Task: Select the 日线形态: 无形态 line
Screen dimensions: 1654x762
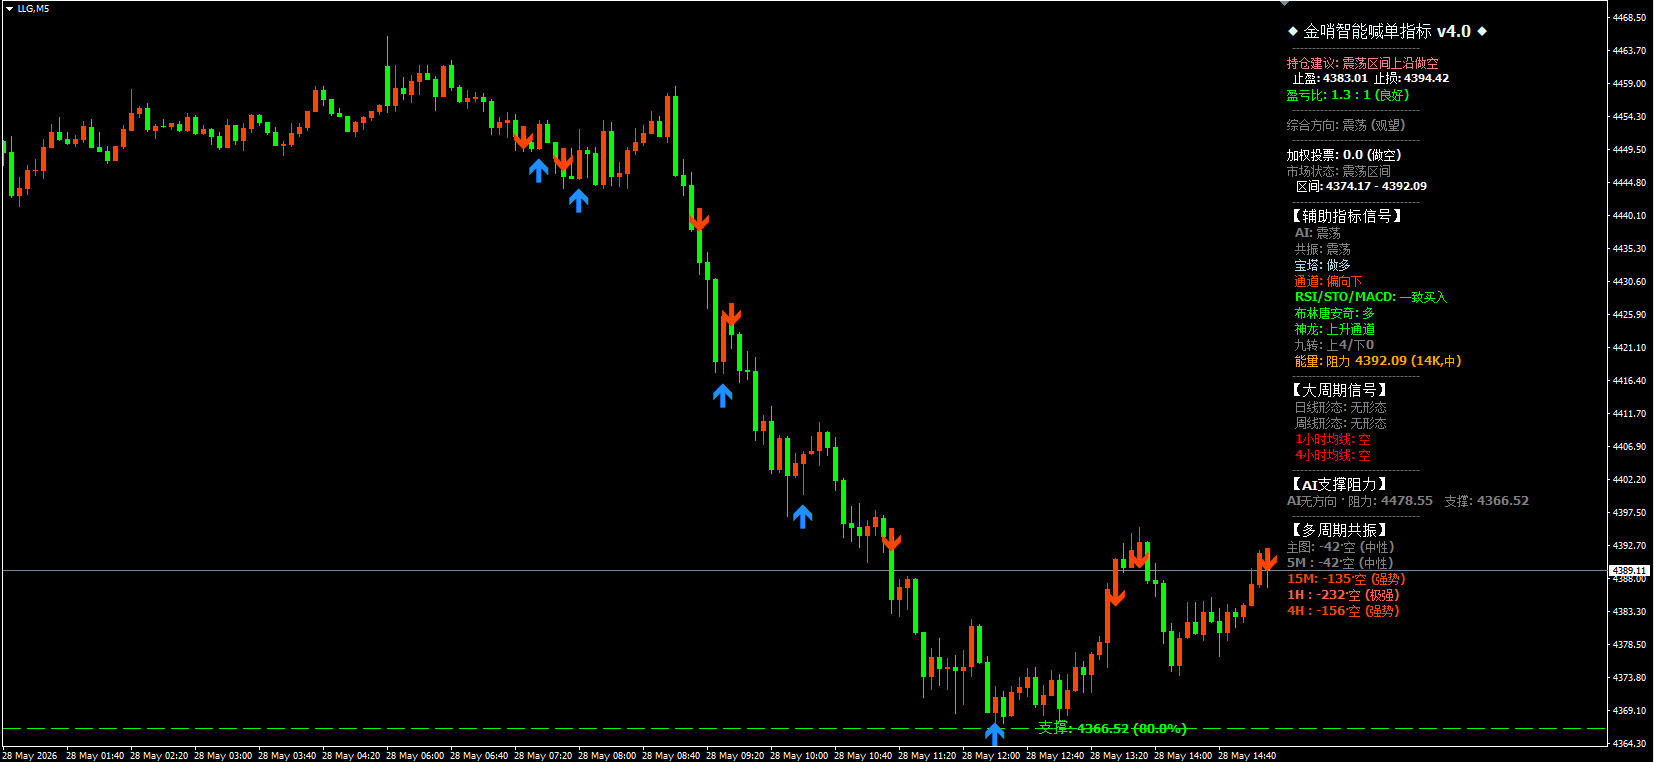Action: coord(1341,407)
